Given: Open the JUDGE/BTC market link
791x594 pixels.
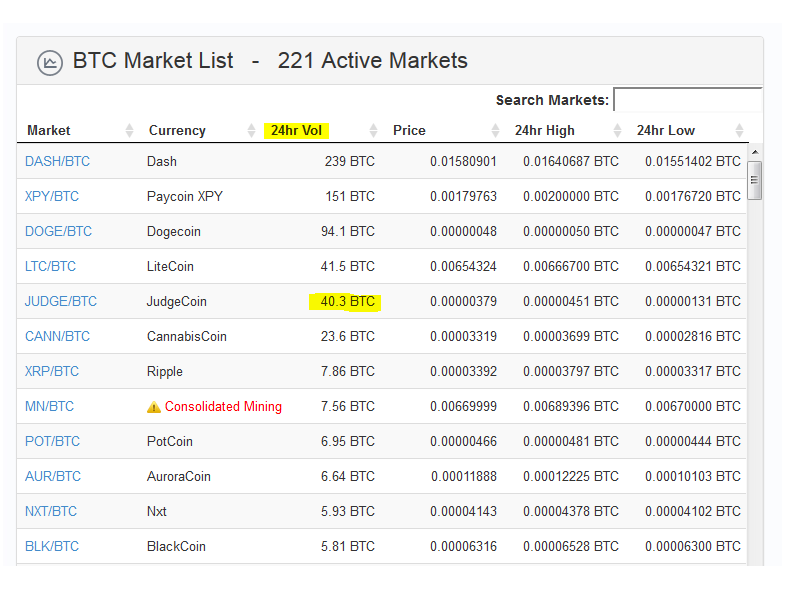Looking at the screenshot, I should point(61,301).
